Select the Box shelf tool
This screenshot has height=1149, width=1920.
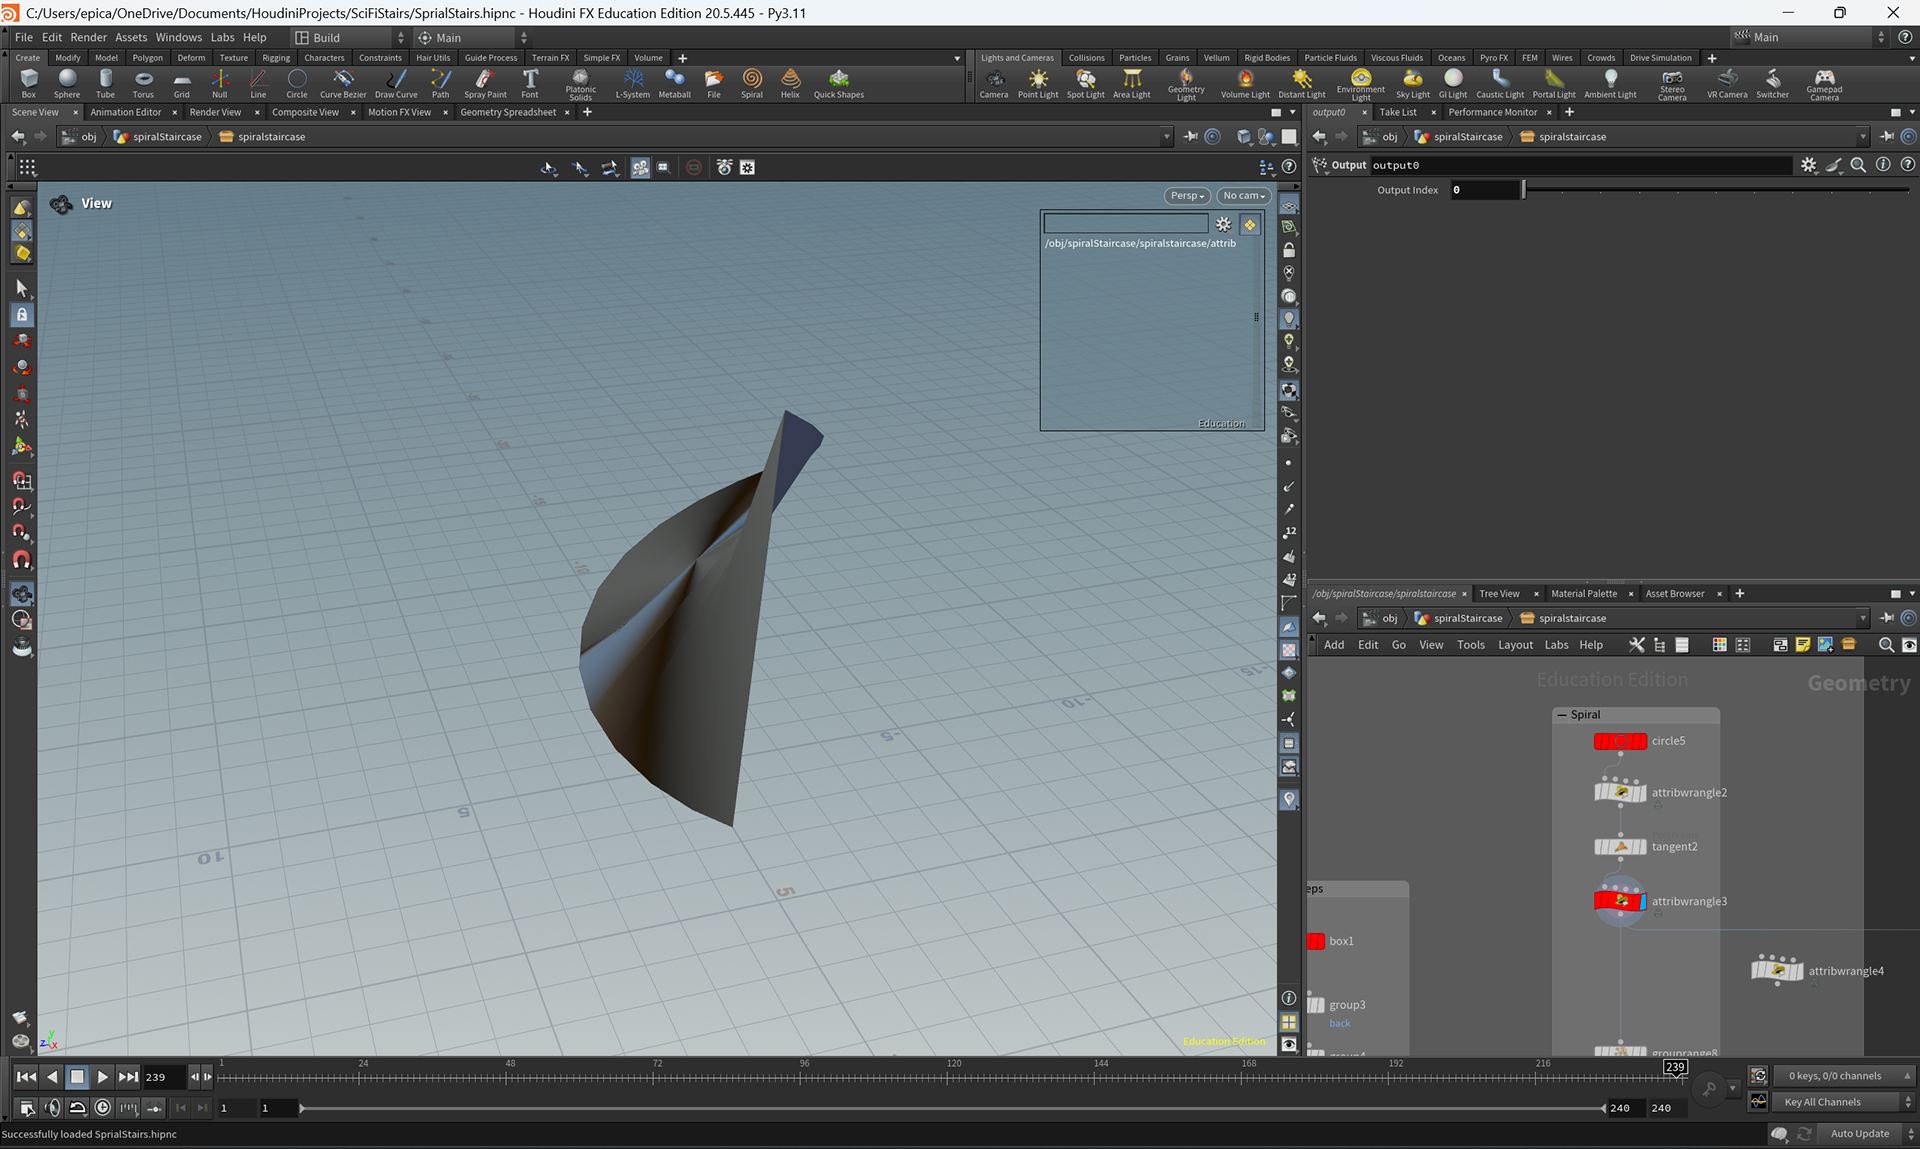point(29,83)
